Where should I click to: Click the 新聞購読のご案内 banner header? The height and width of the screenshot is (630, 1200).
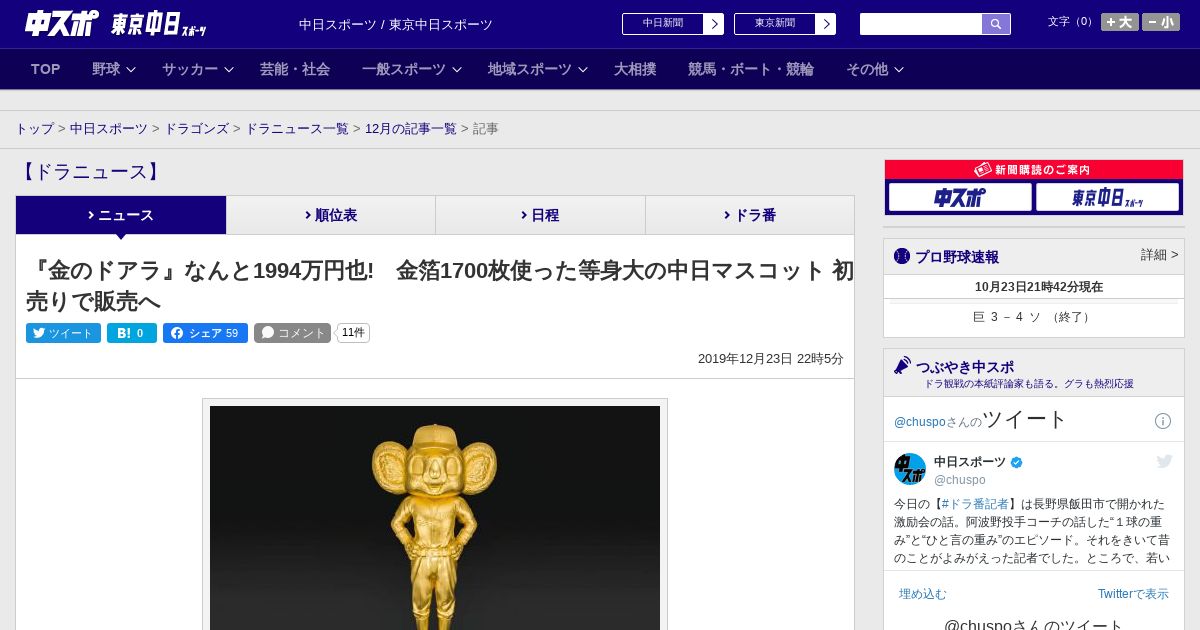pyautogui.click(x=1034, y=170)
